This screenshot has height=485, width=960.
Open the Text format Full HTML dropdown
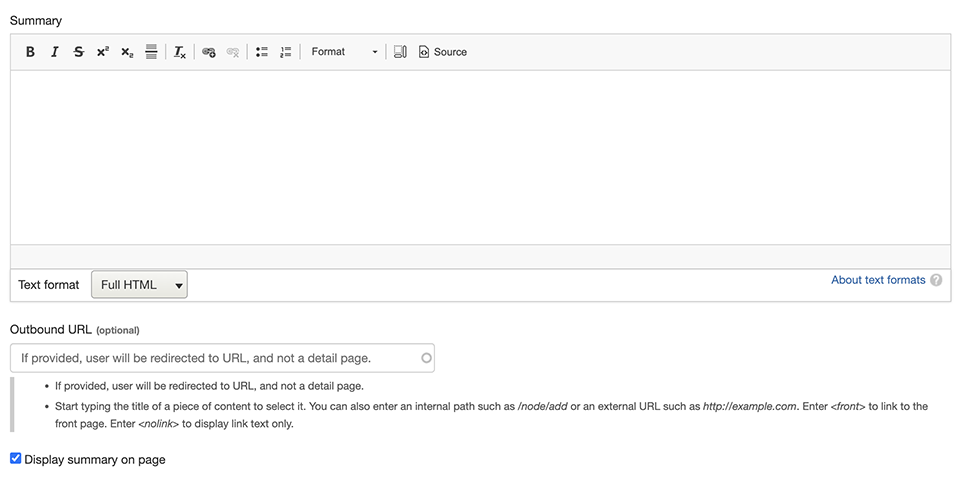pos(140,285)
